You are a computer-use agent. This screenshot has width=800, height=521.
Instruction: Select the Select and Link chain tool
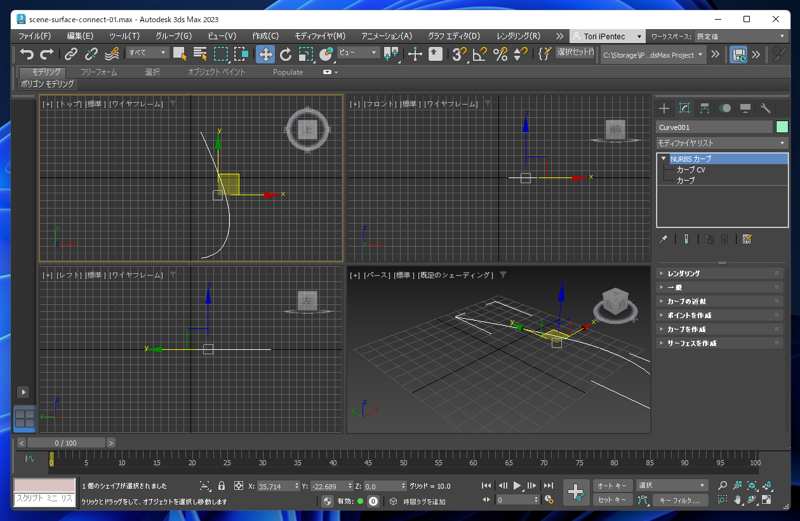(70, 54)
